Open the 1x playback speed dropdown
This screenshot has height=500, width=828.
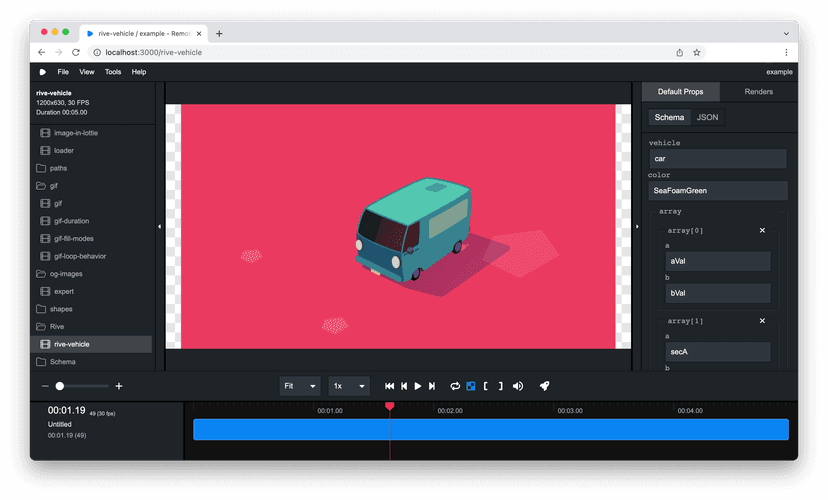(x=348, y=386)
